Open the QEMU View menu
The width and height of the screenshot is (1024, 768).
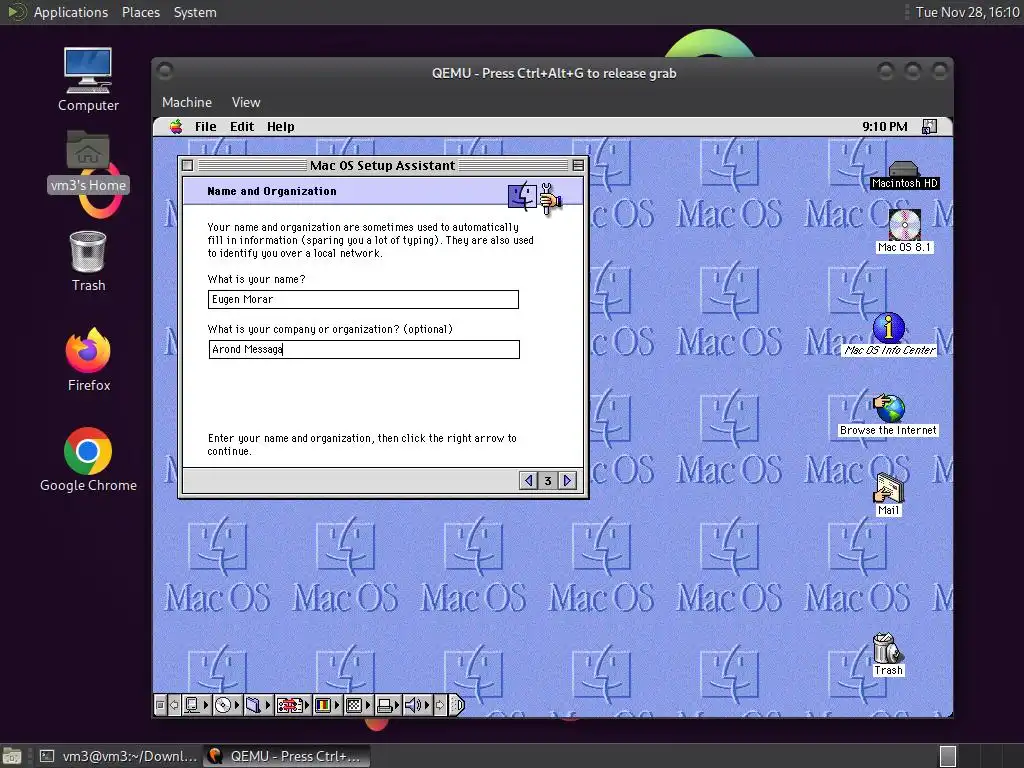tap(246, 103)
